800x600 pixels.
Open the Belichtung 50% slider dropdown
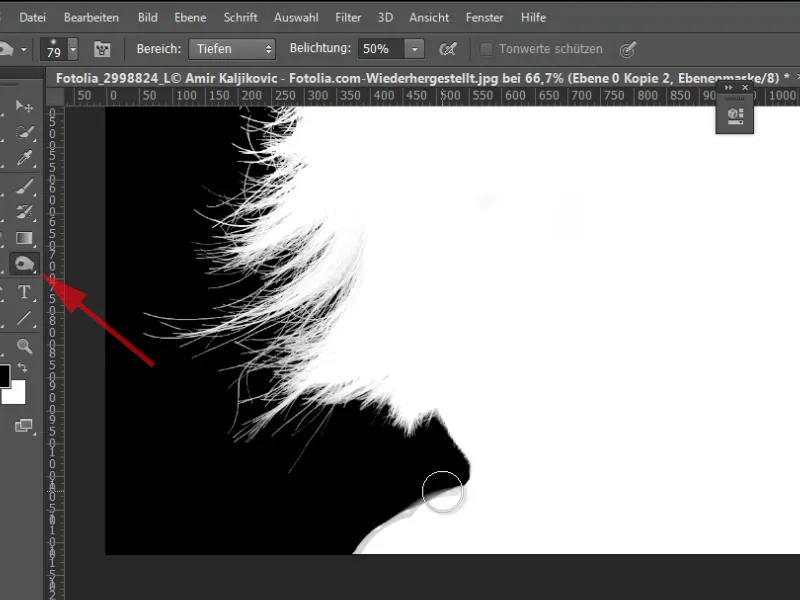(x=415, y=49)
